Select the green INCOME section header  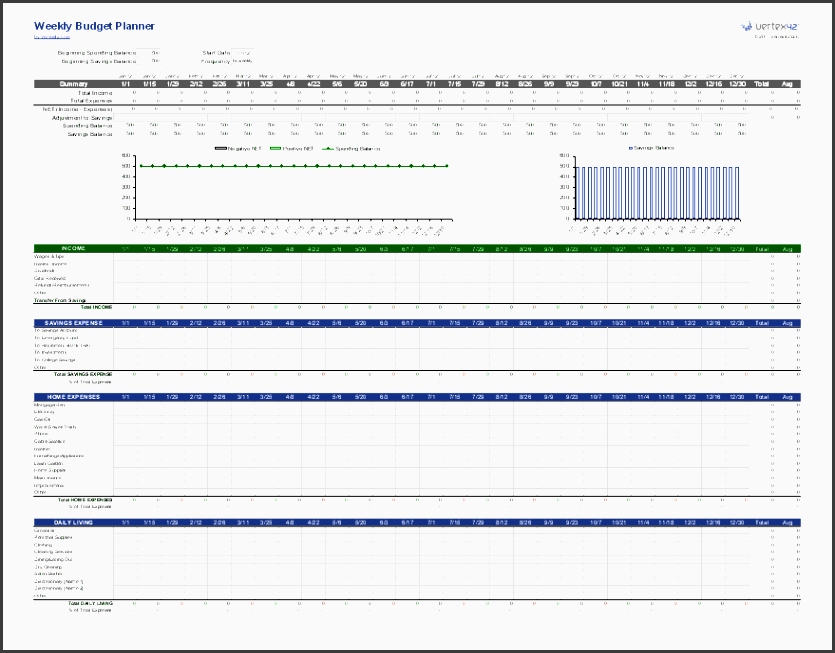coord(73,248)
